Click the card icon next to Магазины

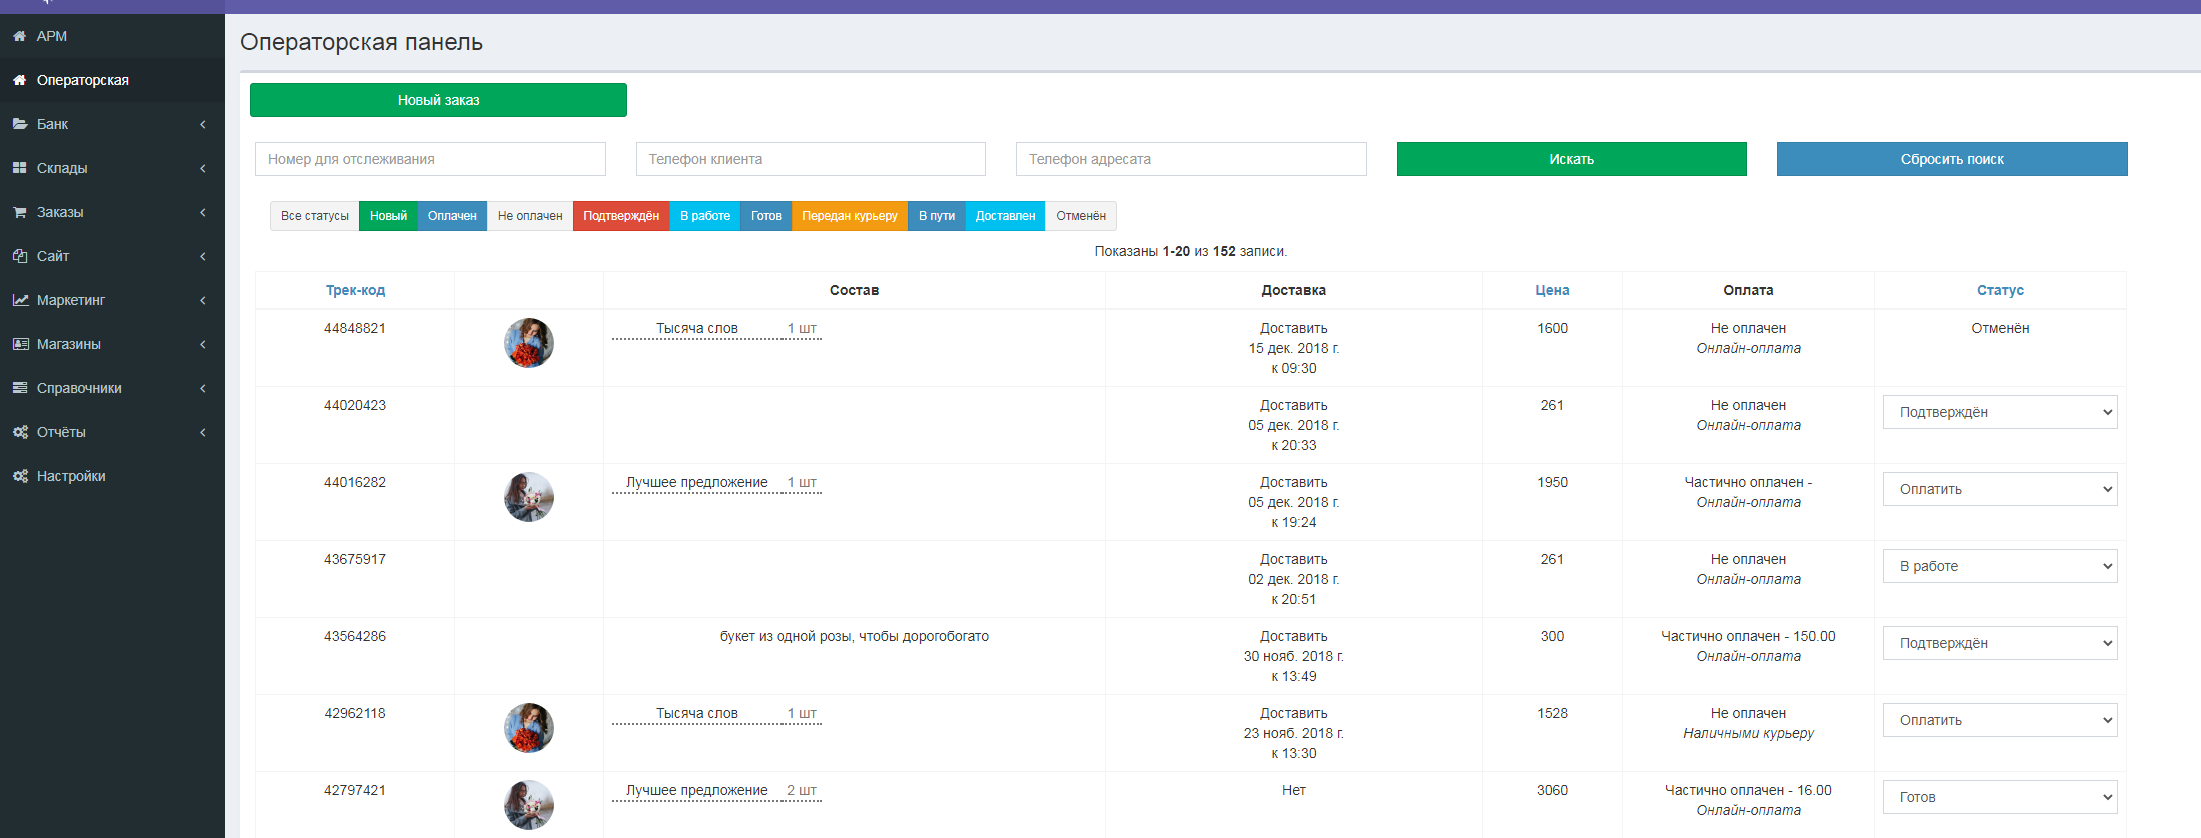(19, 344)
